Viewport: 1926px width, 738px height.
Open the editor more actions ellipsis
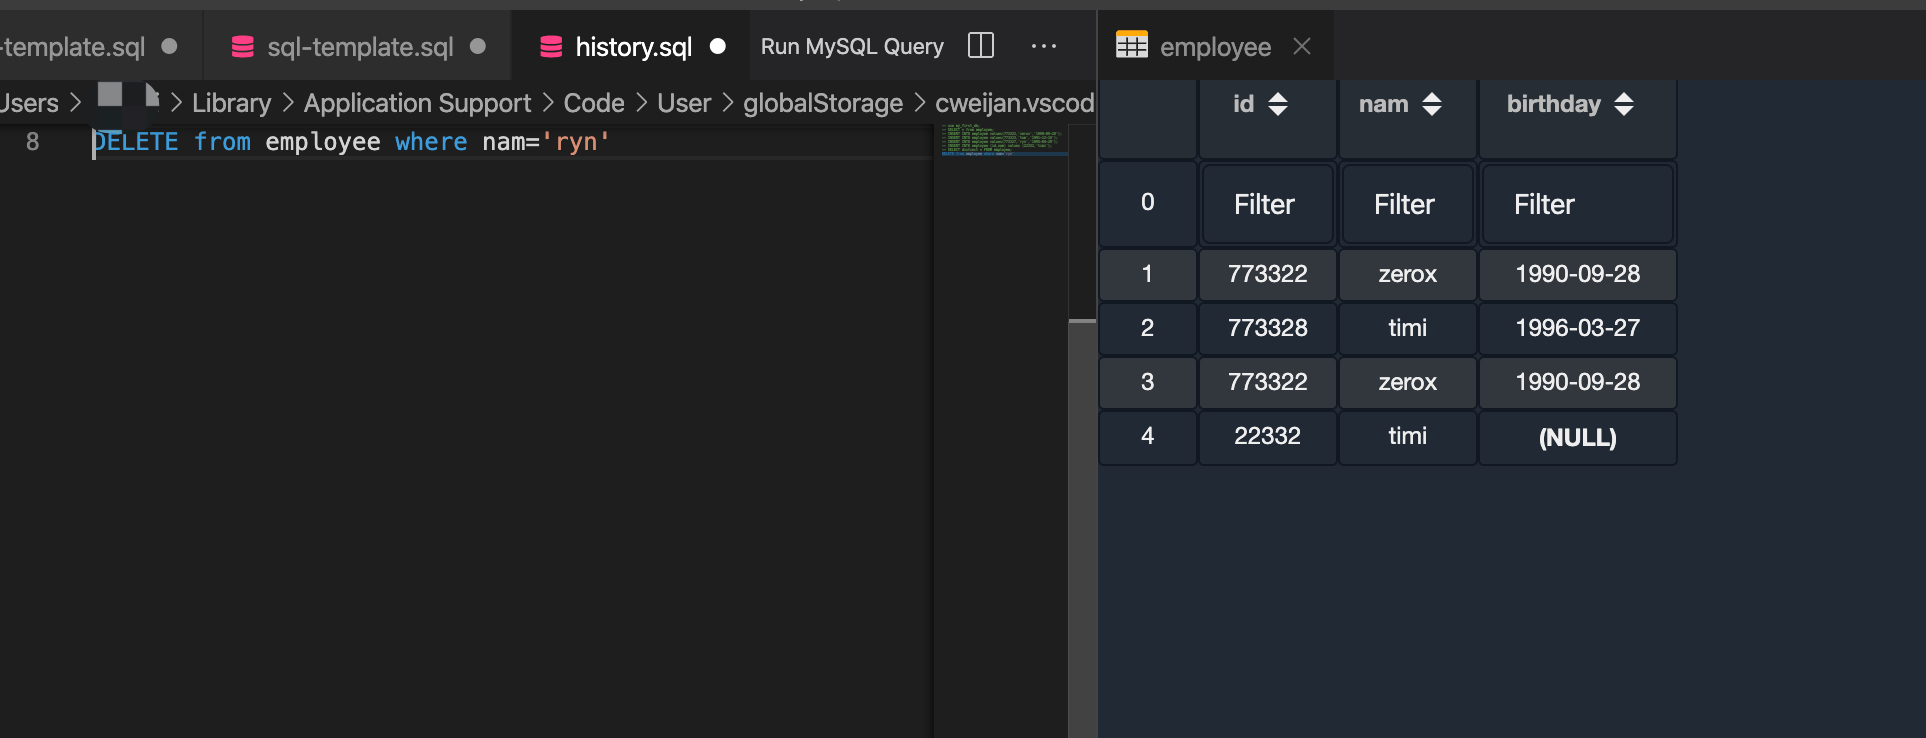pyautogui.click(x=1043, y=46)
